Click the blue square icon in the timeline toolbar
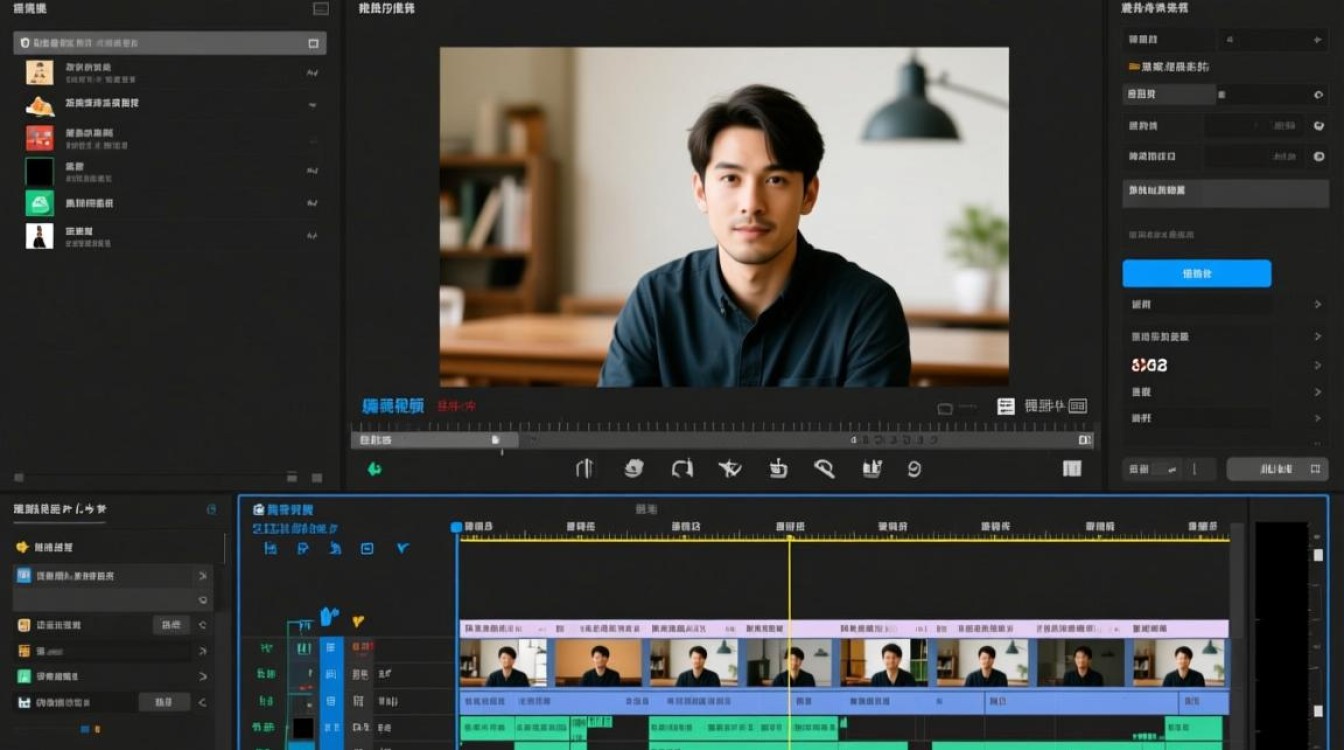Image resolution: width=1344 pixels, height=750 pixels. (x=367, y=548)
